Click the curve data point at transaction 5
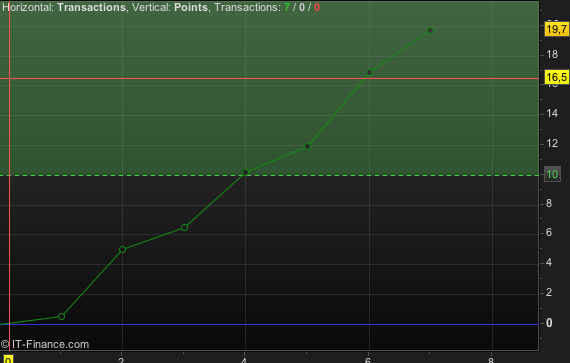570x363 pixels. 307,146
